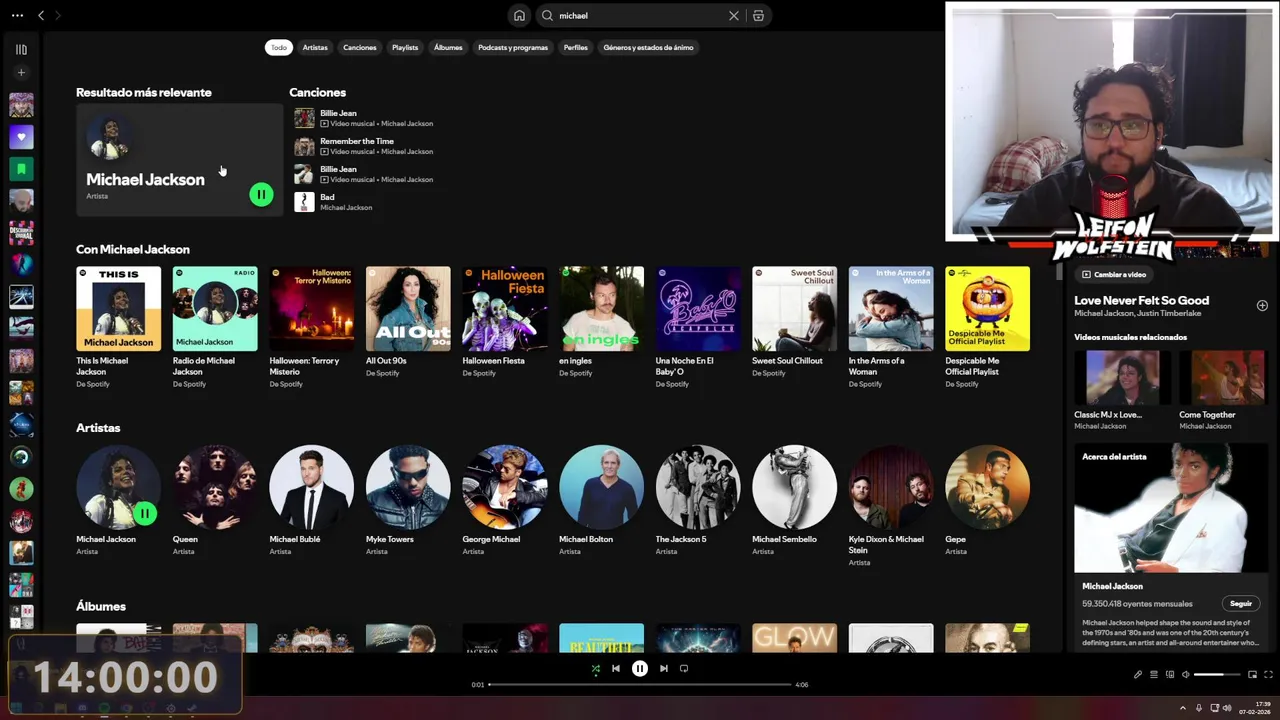
Task: Seek on the song progress bar
Action: tap(640, 685)
